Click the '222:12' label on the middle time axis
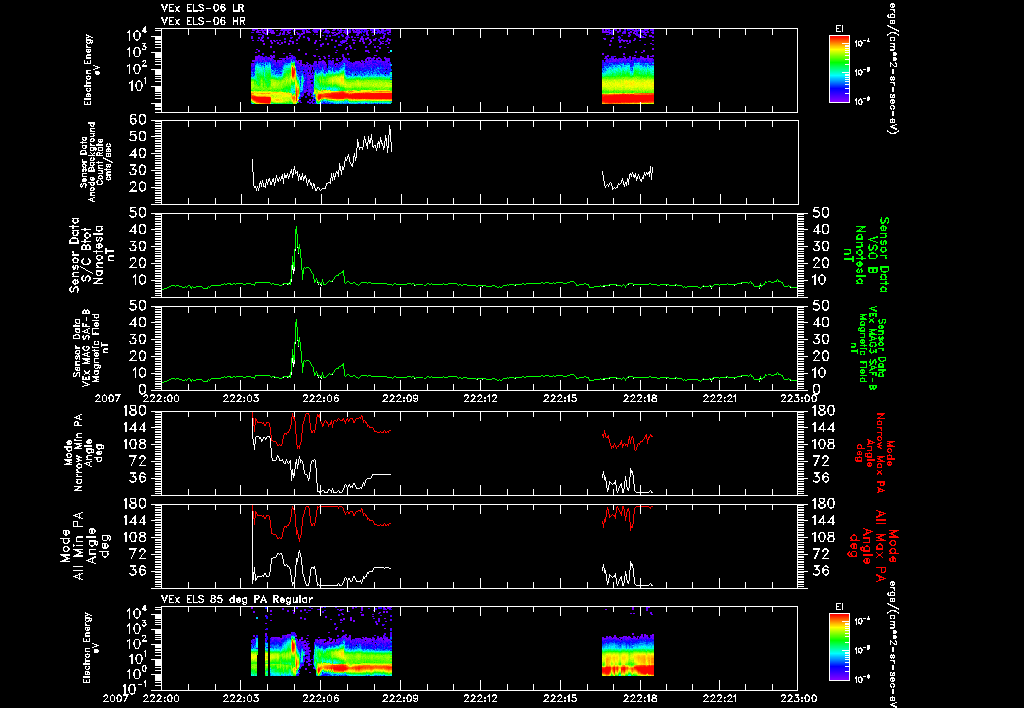The width and height of the screenshot is (1024, 708). pyautogui.click(x=481, y=398)
